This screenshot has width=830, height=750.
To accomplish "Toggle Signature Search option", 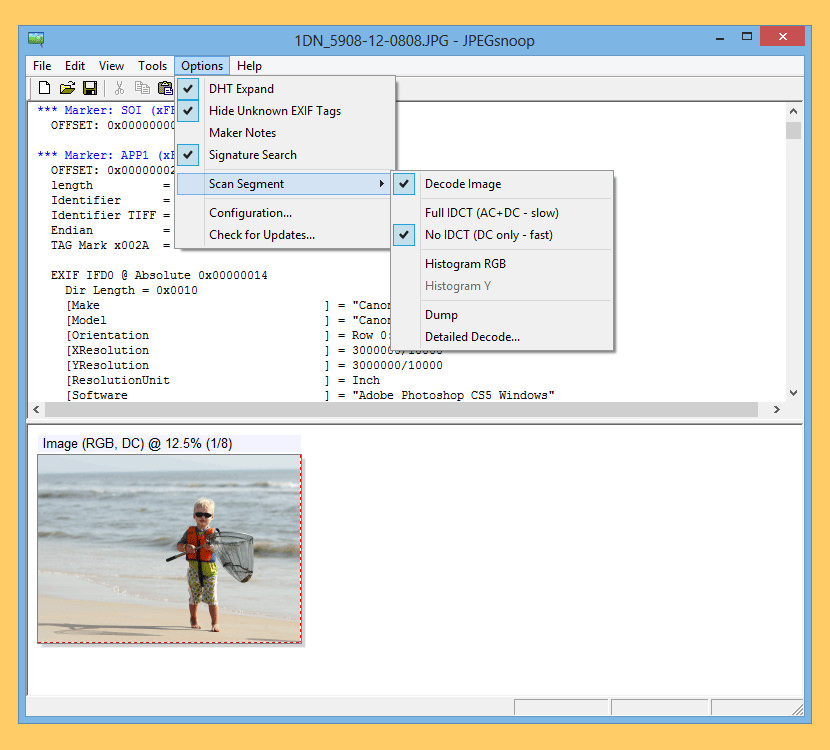I will 285,155.
